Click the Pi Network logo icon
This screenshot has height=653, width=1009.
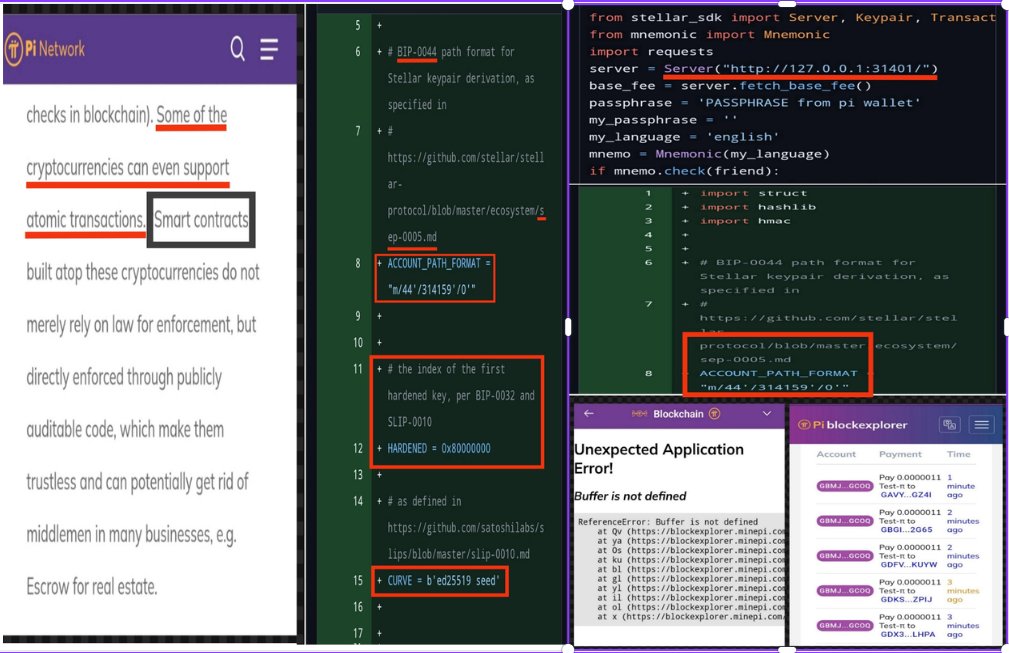[x=14, y=49]
